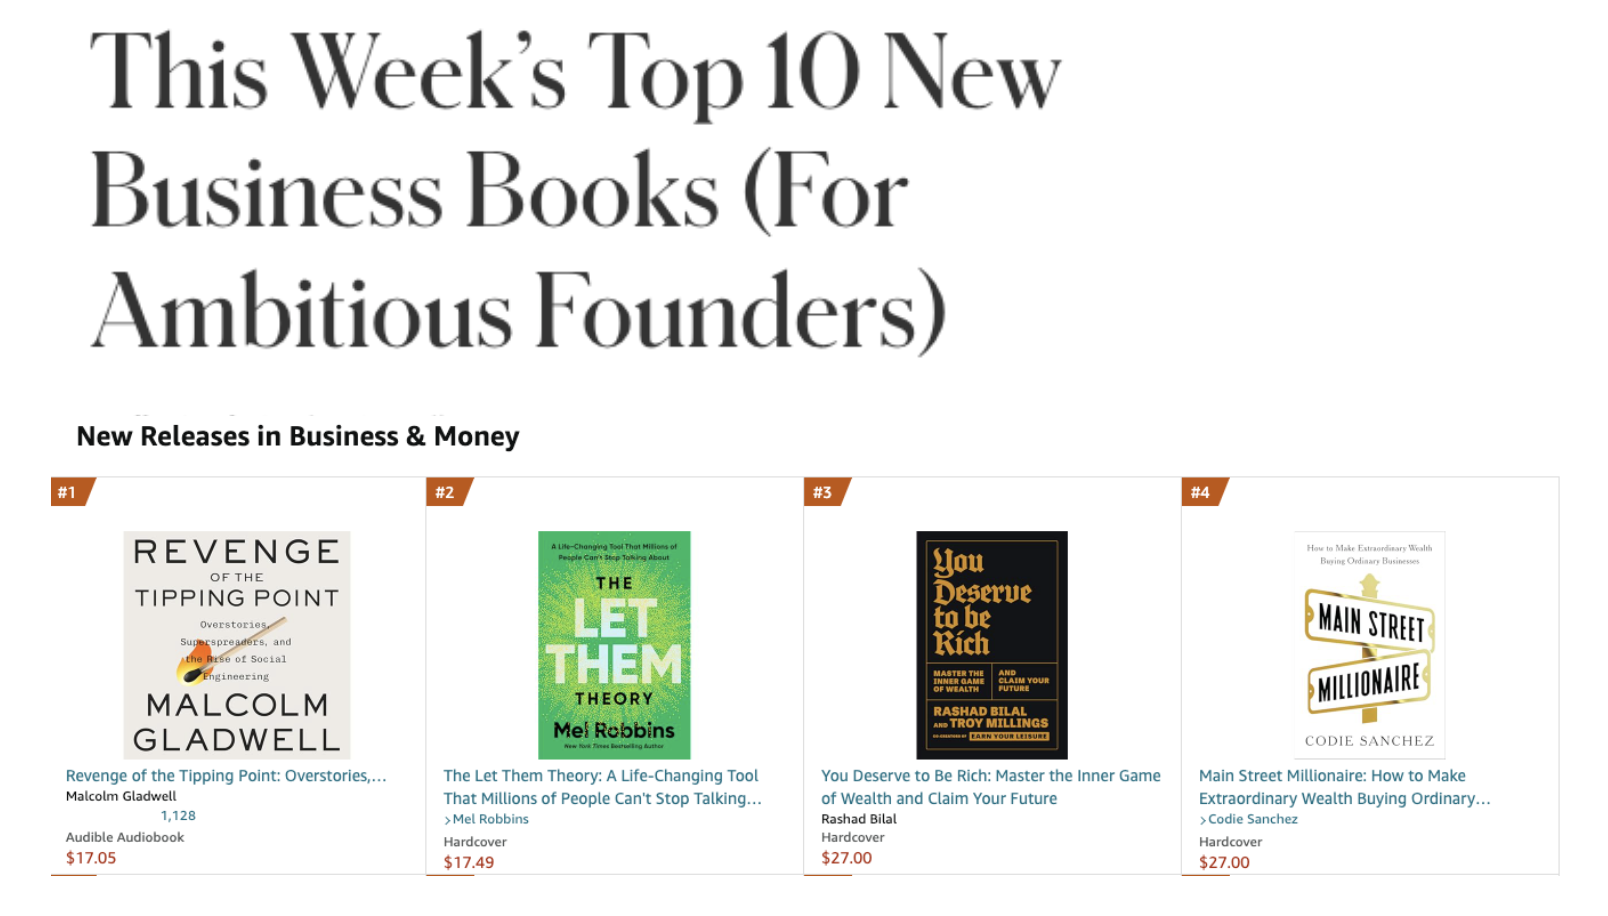The height and width of the screenshot is (916, 1608).
Task: Click New Releases in Business & Money heading
Action: point(298,437)
